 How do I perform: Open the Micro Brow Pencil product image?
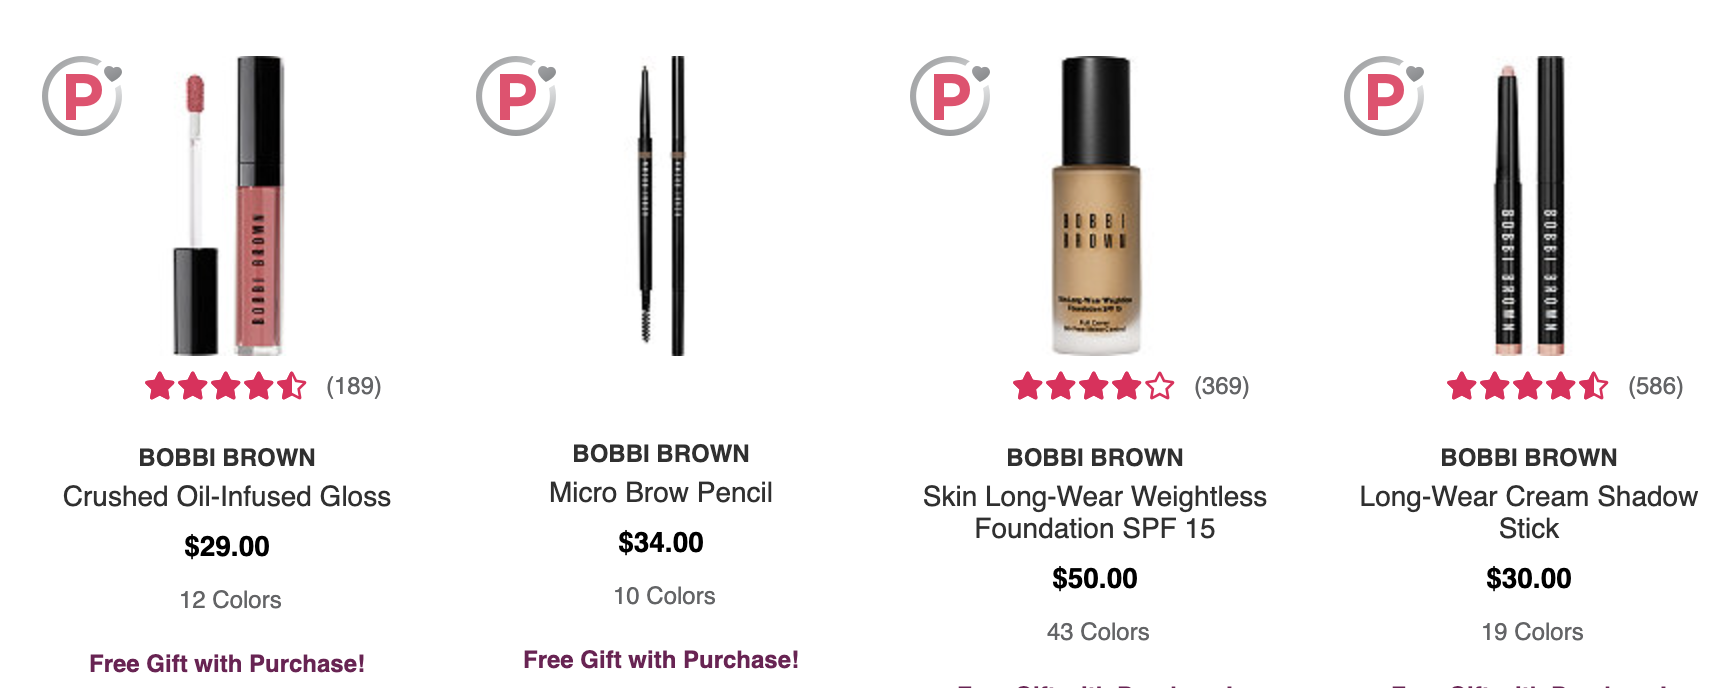click(662, 206)
